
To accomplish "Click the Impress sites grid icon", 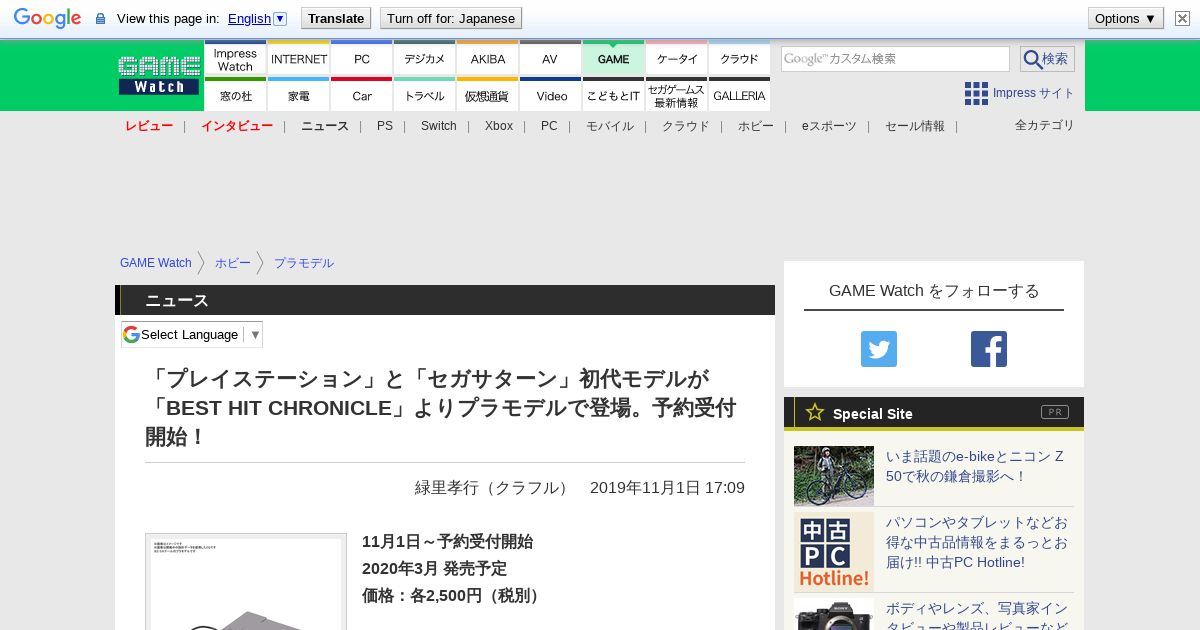I will [x=976, y=93].
